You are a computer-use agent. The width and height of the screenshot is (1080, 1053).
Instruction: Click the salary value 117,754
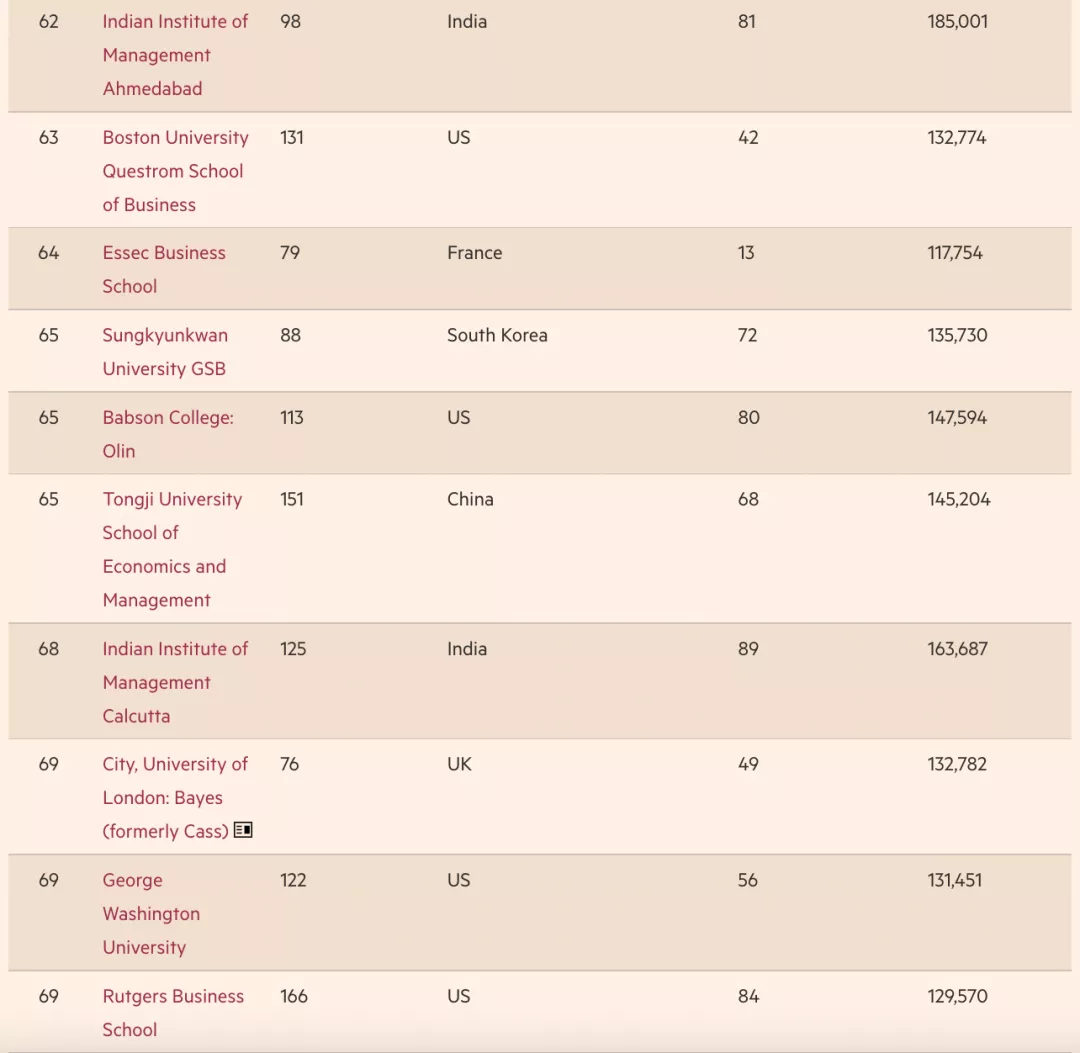tap(955, 253)
